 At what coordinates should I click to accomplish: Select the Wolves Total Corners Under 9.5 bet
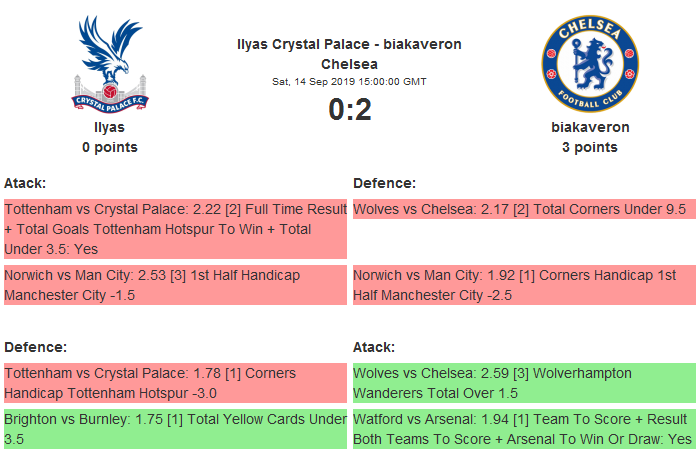[x=524, y=210]
